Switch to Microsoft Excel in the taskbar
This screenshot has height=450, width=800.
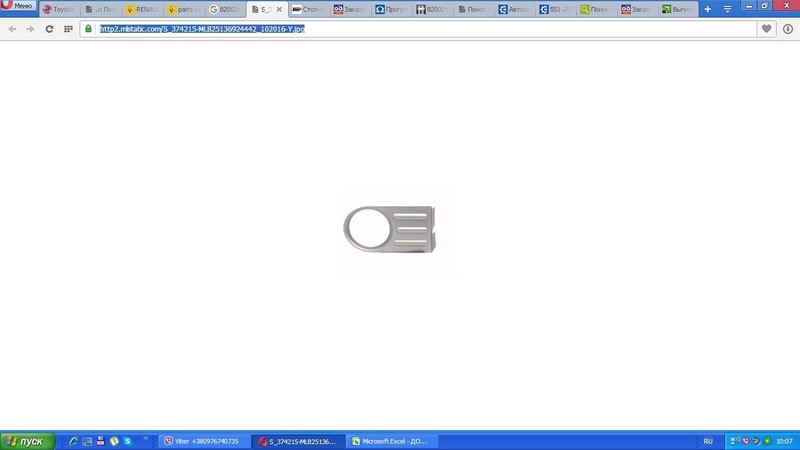[394, 441]
